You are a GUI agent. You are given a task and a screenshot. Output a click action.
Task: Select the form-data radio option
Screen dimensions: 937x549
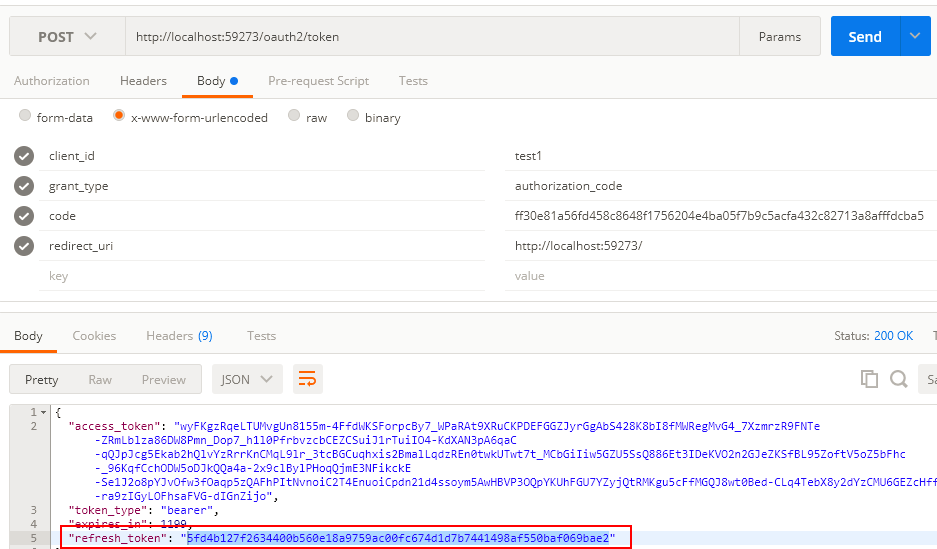coord(25,115)
